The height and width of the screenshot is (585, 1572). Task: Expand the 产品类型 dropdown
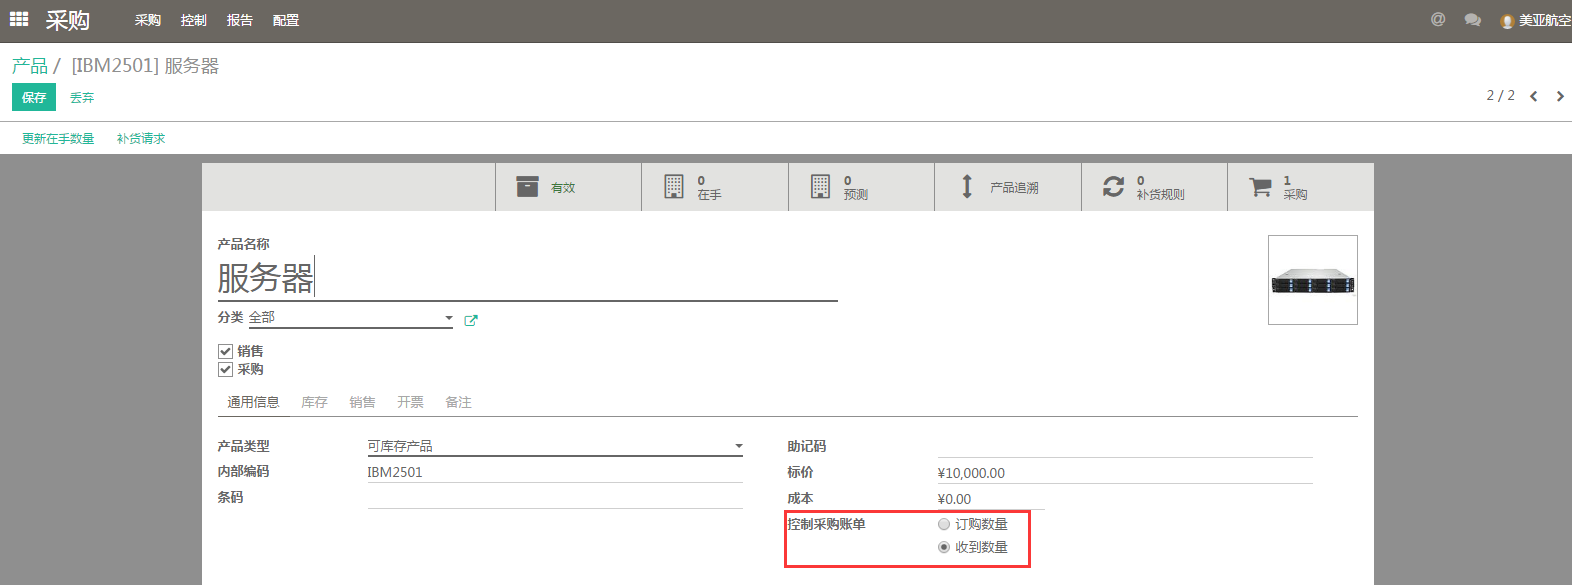pyautogui.click(x=739, y=446)
